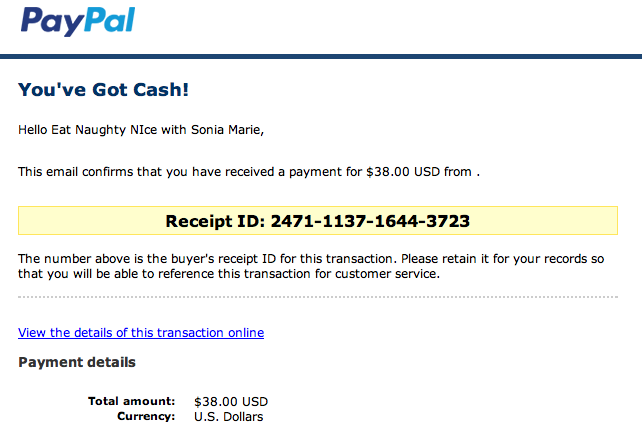Click the receipt number 2471-1137-1644-3723

coord(370,221)
